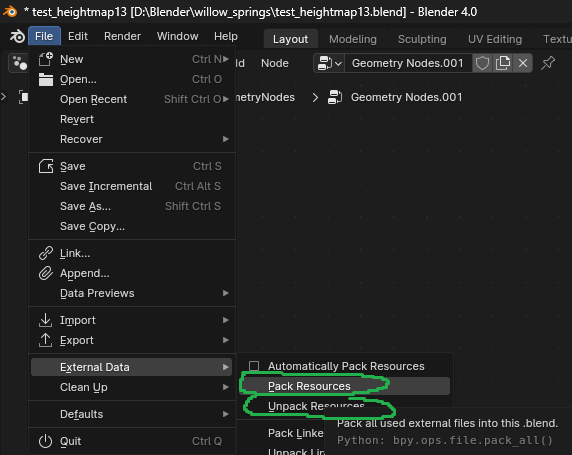
Task: Toggle the pin node tree icon
Action: (x=548, y=63)
